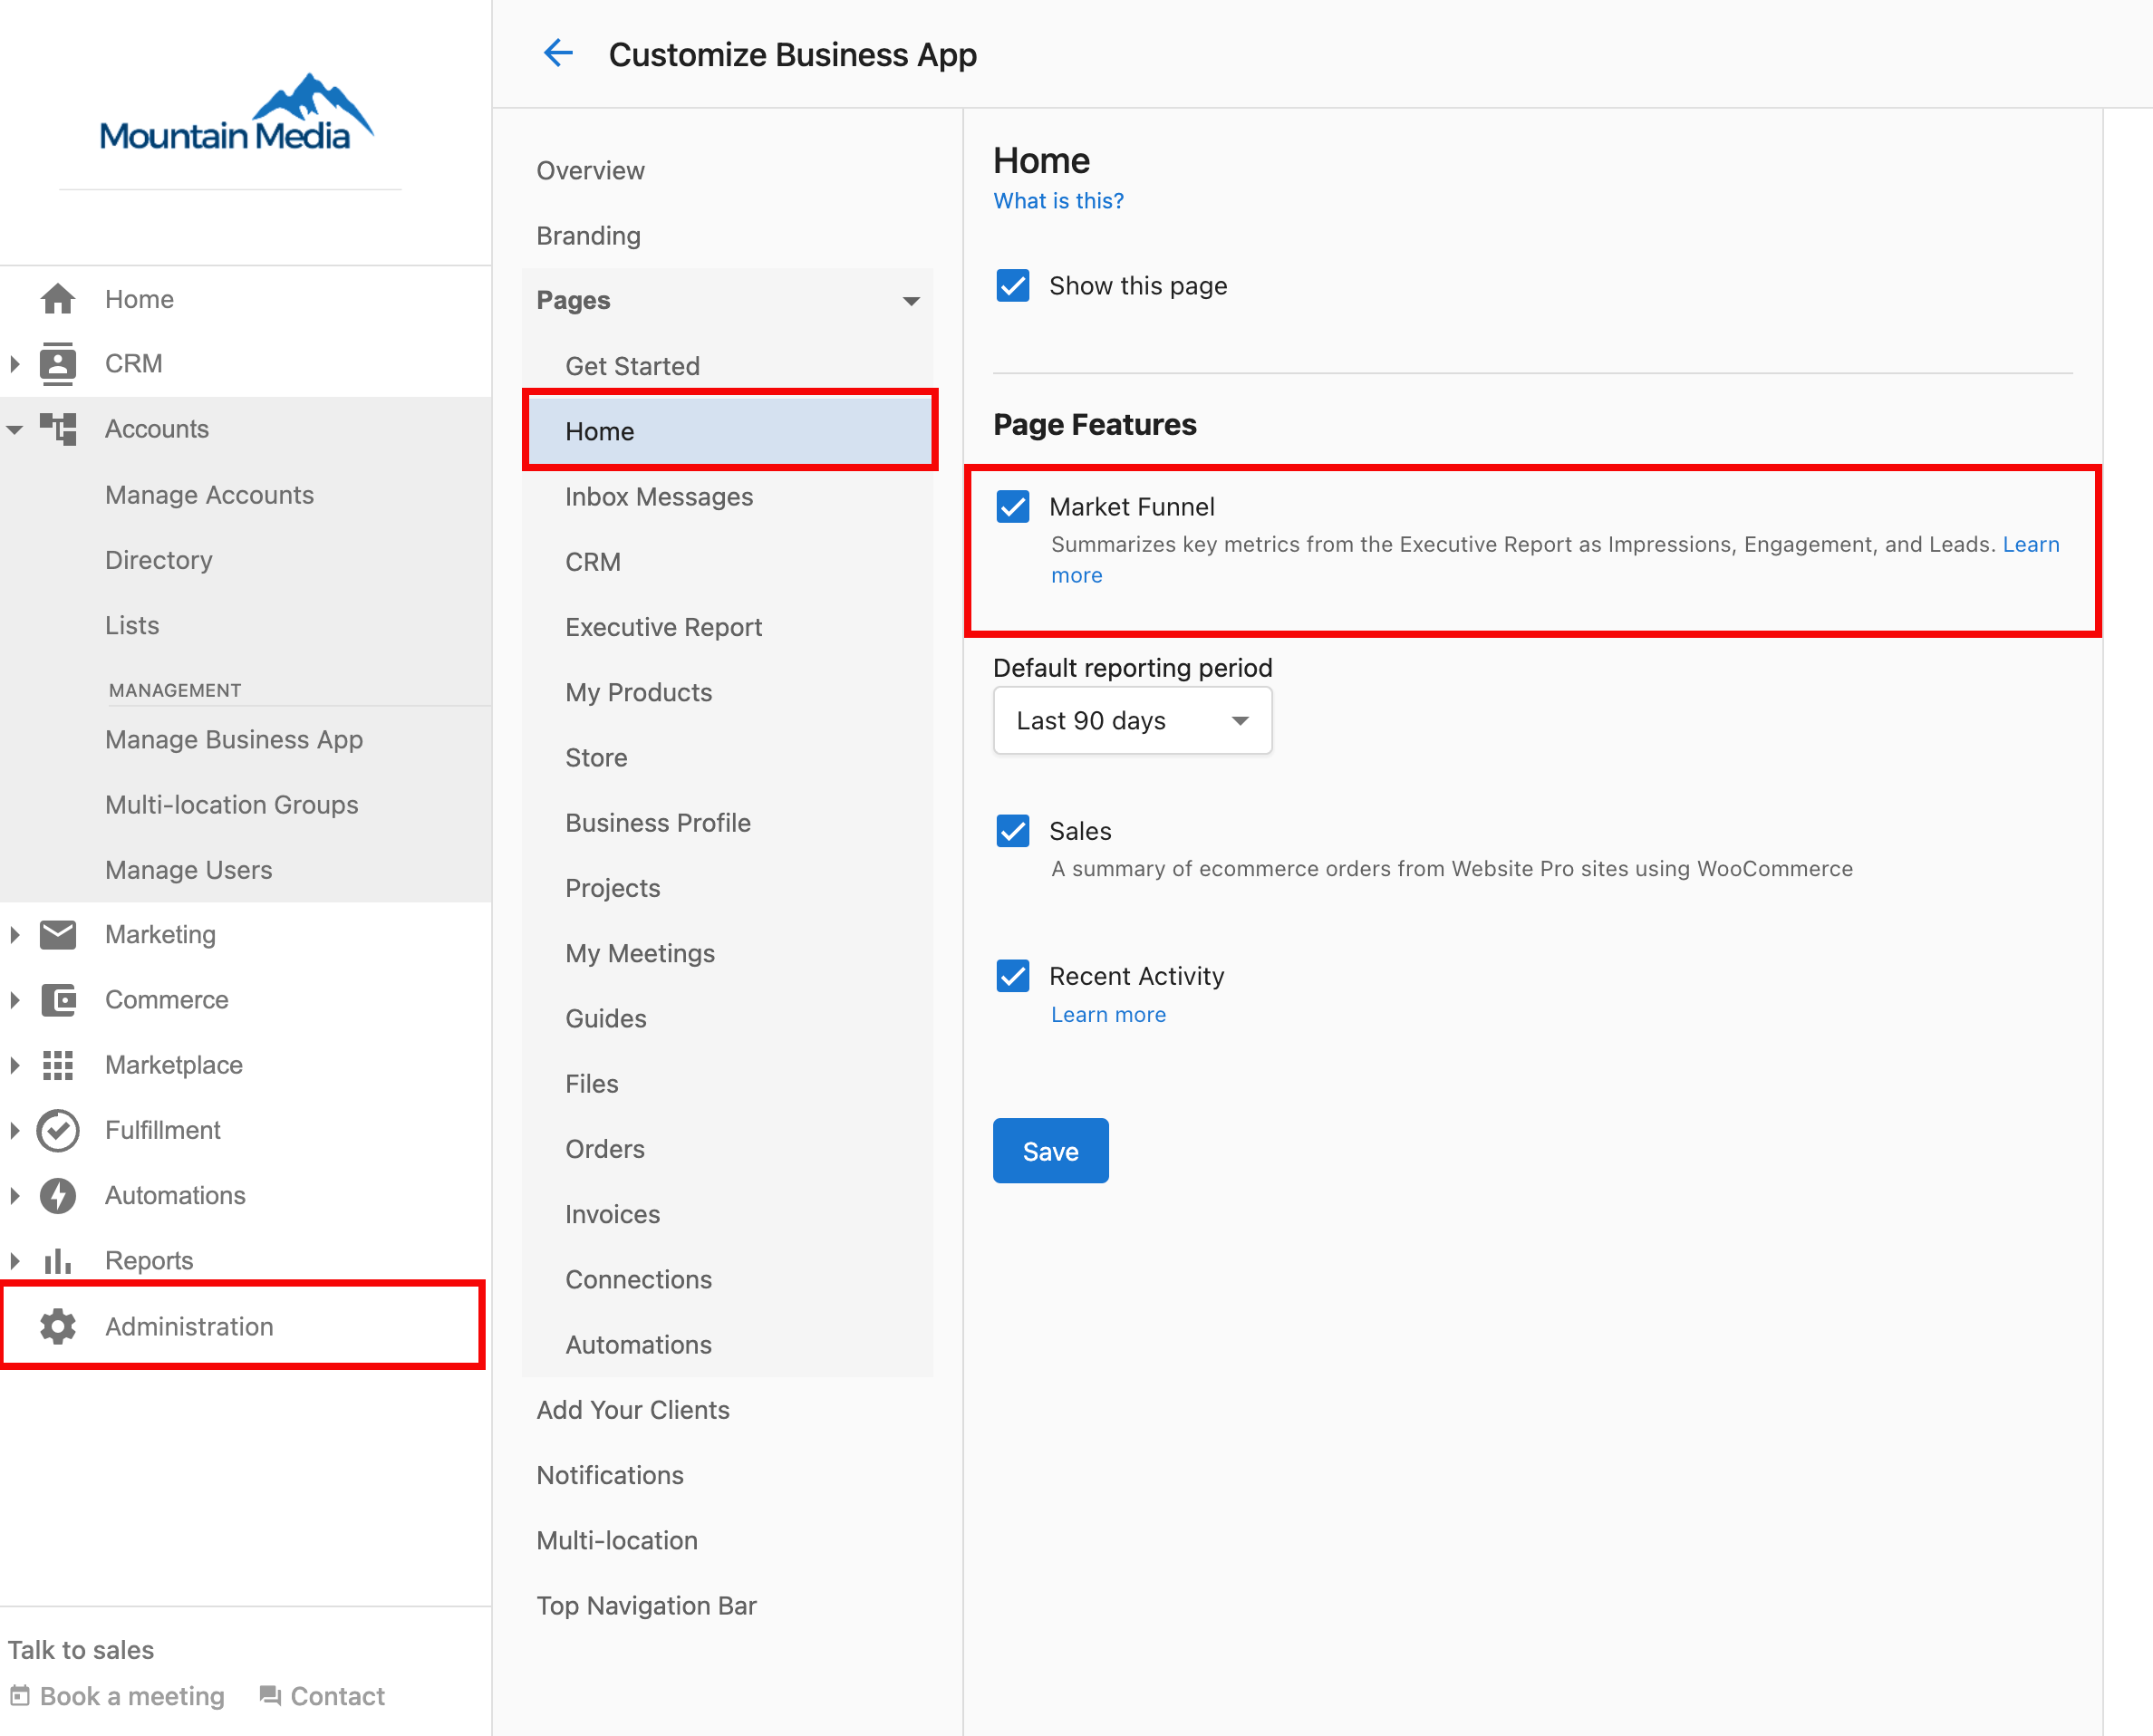Expand the Commerce sidebar arrow

[15, 1000]
